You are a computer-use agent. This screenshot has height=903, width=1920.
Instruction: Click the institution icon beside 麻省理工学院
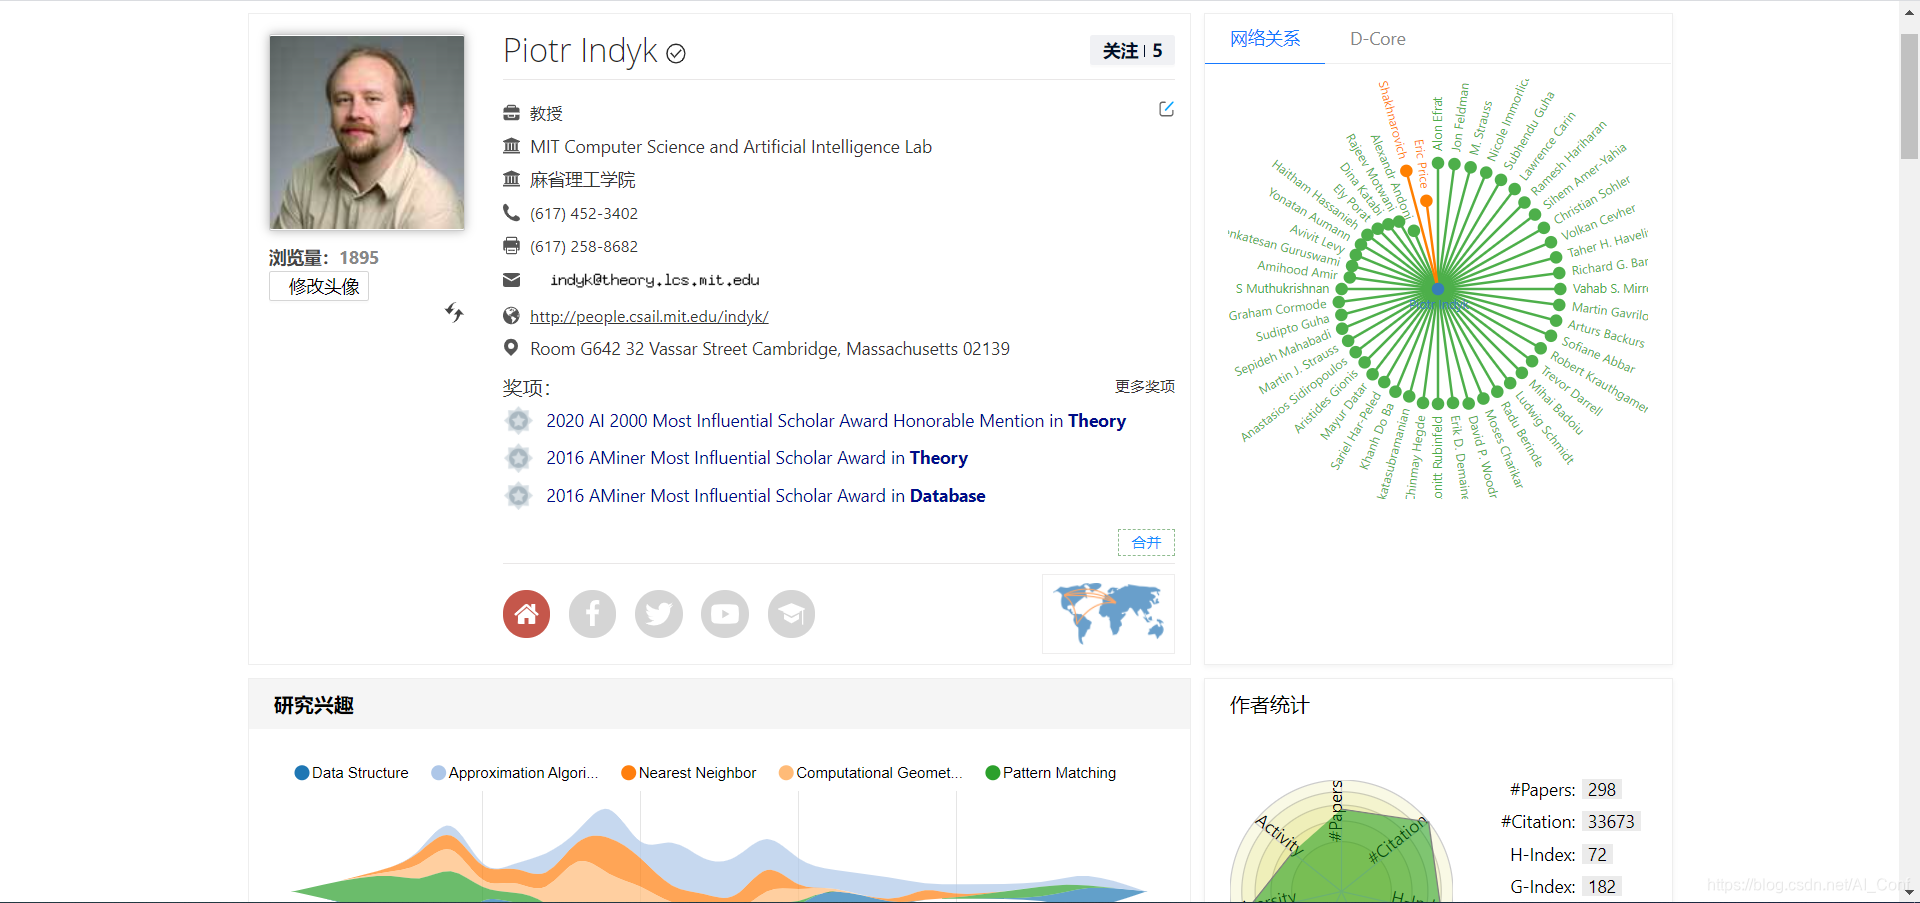click(x=511, y=179)
